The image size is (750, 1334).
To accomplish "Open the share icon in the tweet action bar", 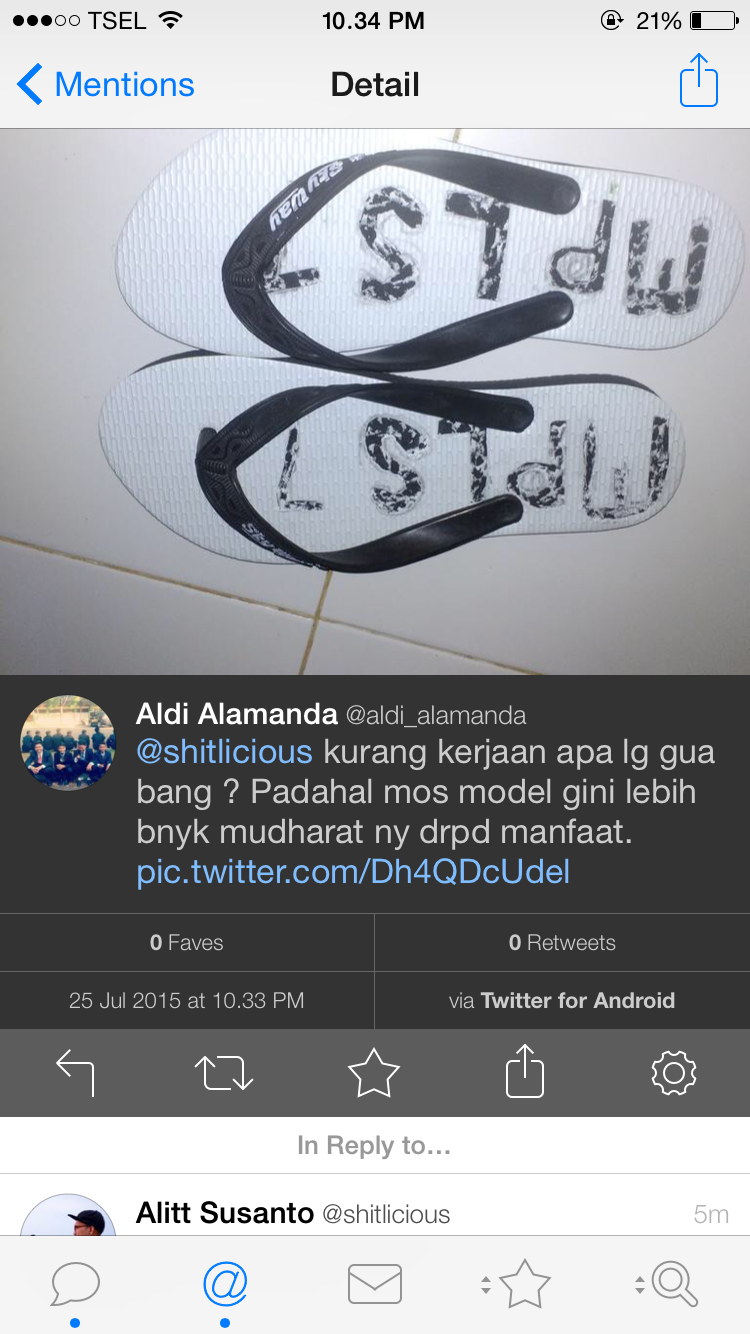I will click(x=524, y=1071).
